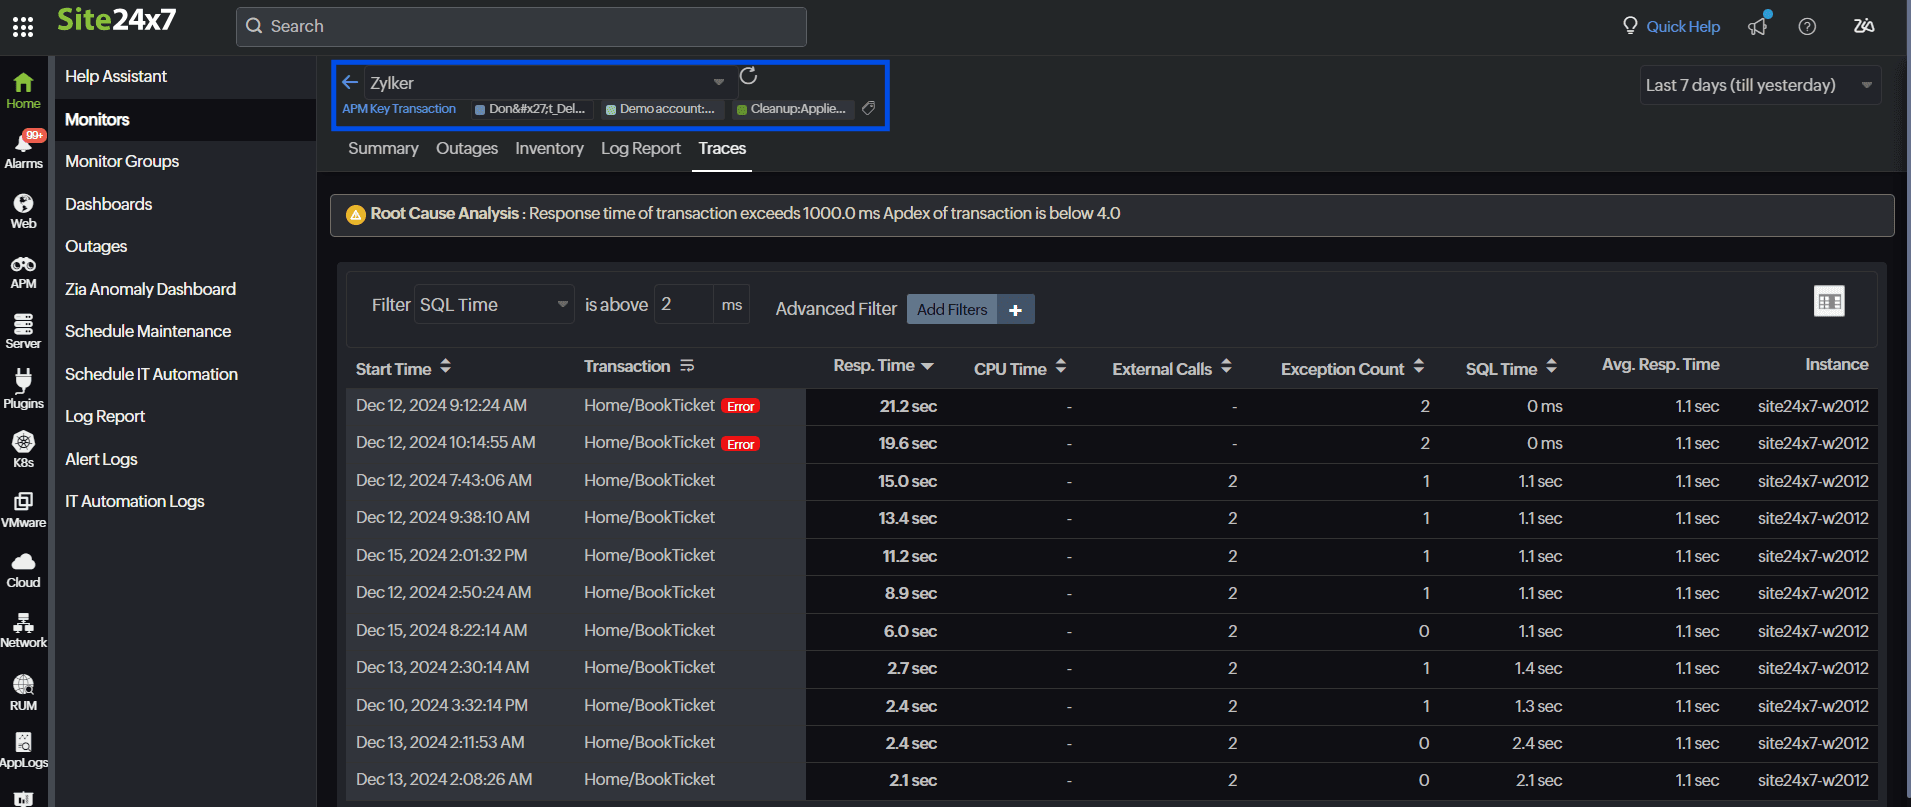The height and width of the screenshot is (807, 1911).
Task: Open the help question mark icon
Action: point(1807,27)
